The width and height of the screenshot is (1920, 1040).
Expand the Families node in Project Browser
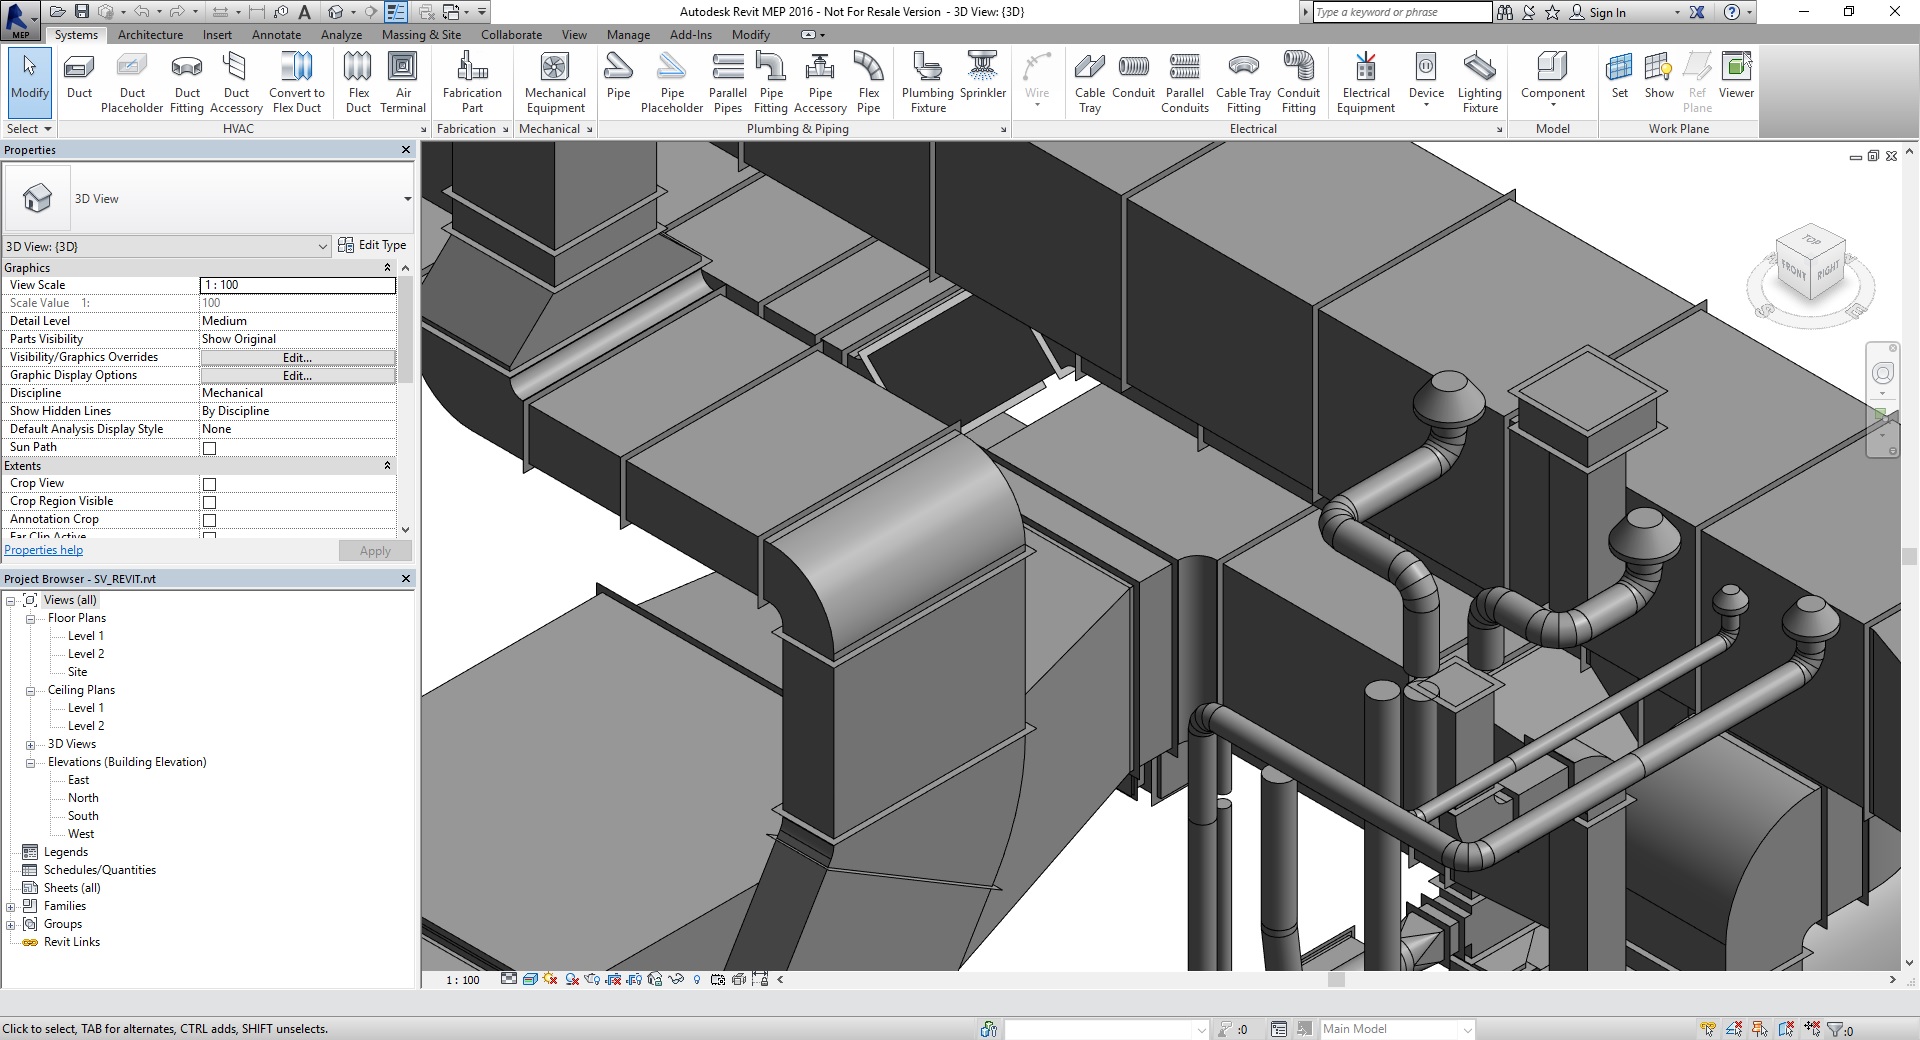[11, 907]
